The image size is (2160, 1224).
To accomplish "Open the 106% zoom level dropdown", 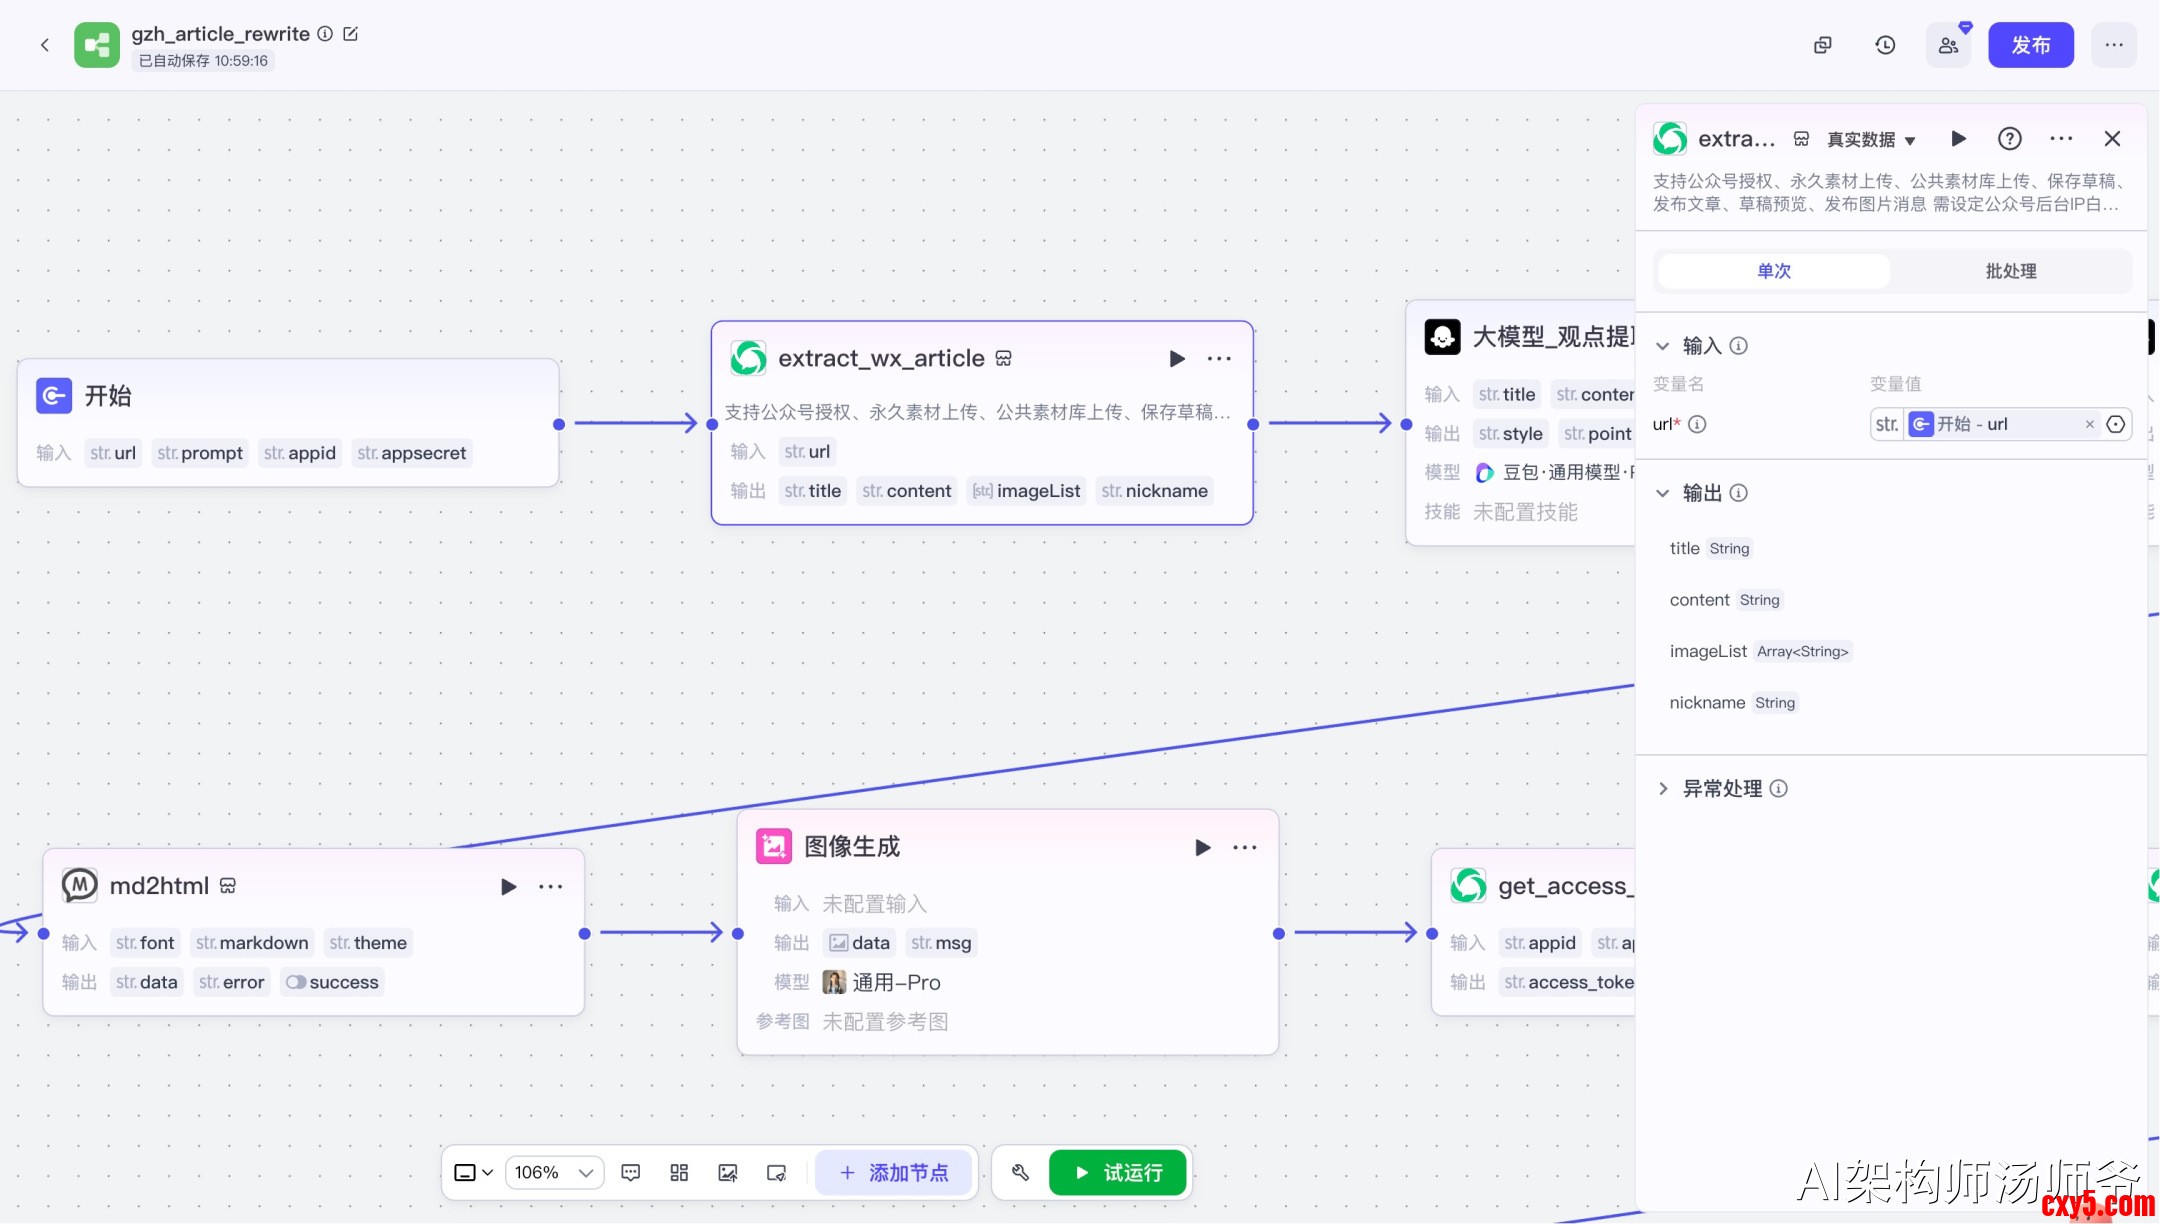I will click(554, 1172).
